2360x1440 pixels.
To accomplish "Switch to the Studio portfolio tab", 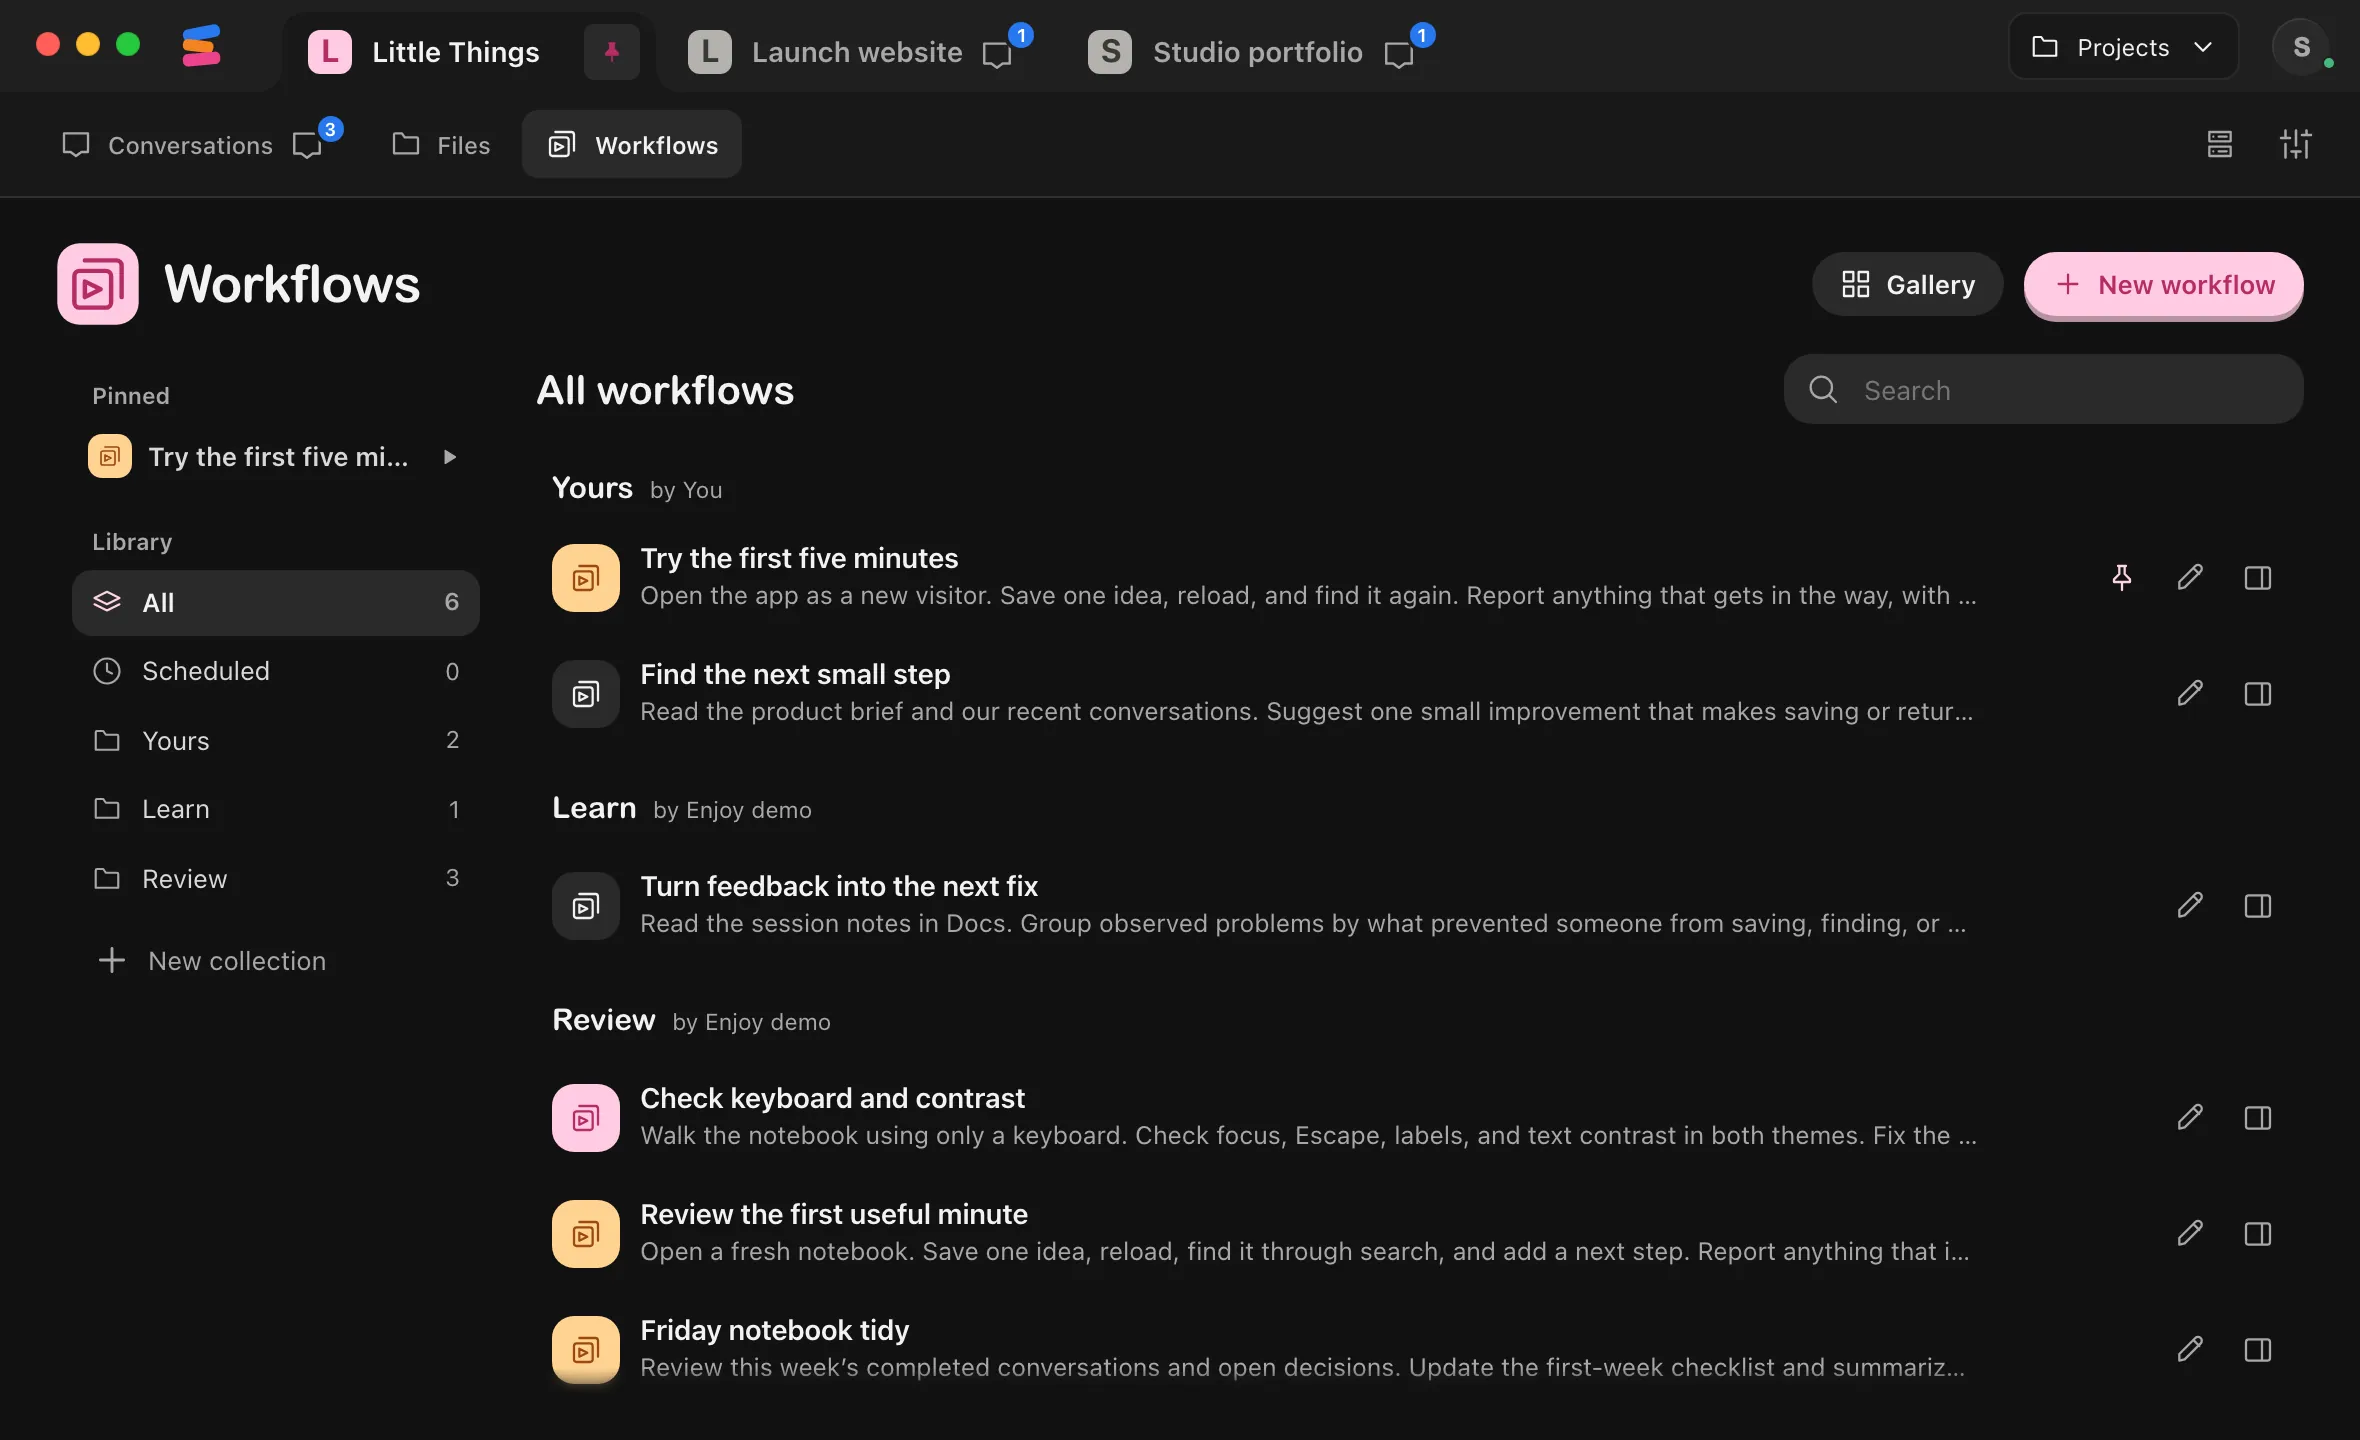I will tap(1260, 51).
